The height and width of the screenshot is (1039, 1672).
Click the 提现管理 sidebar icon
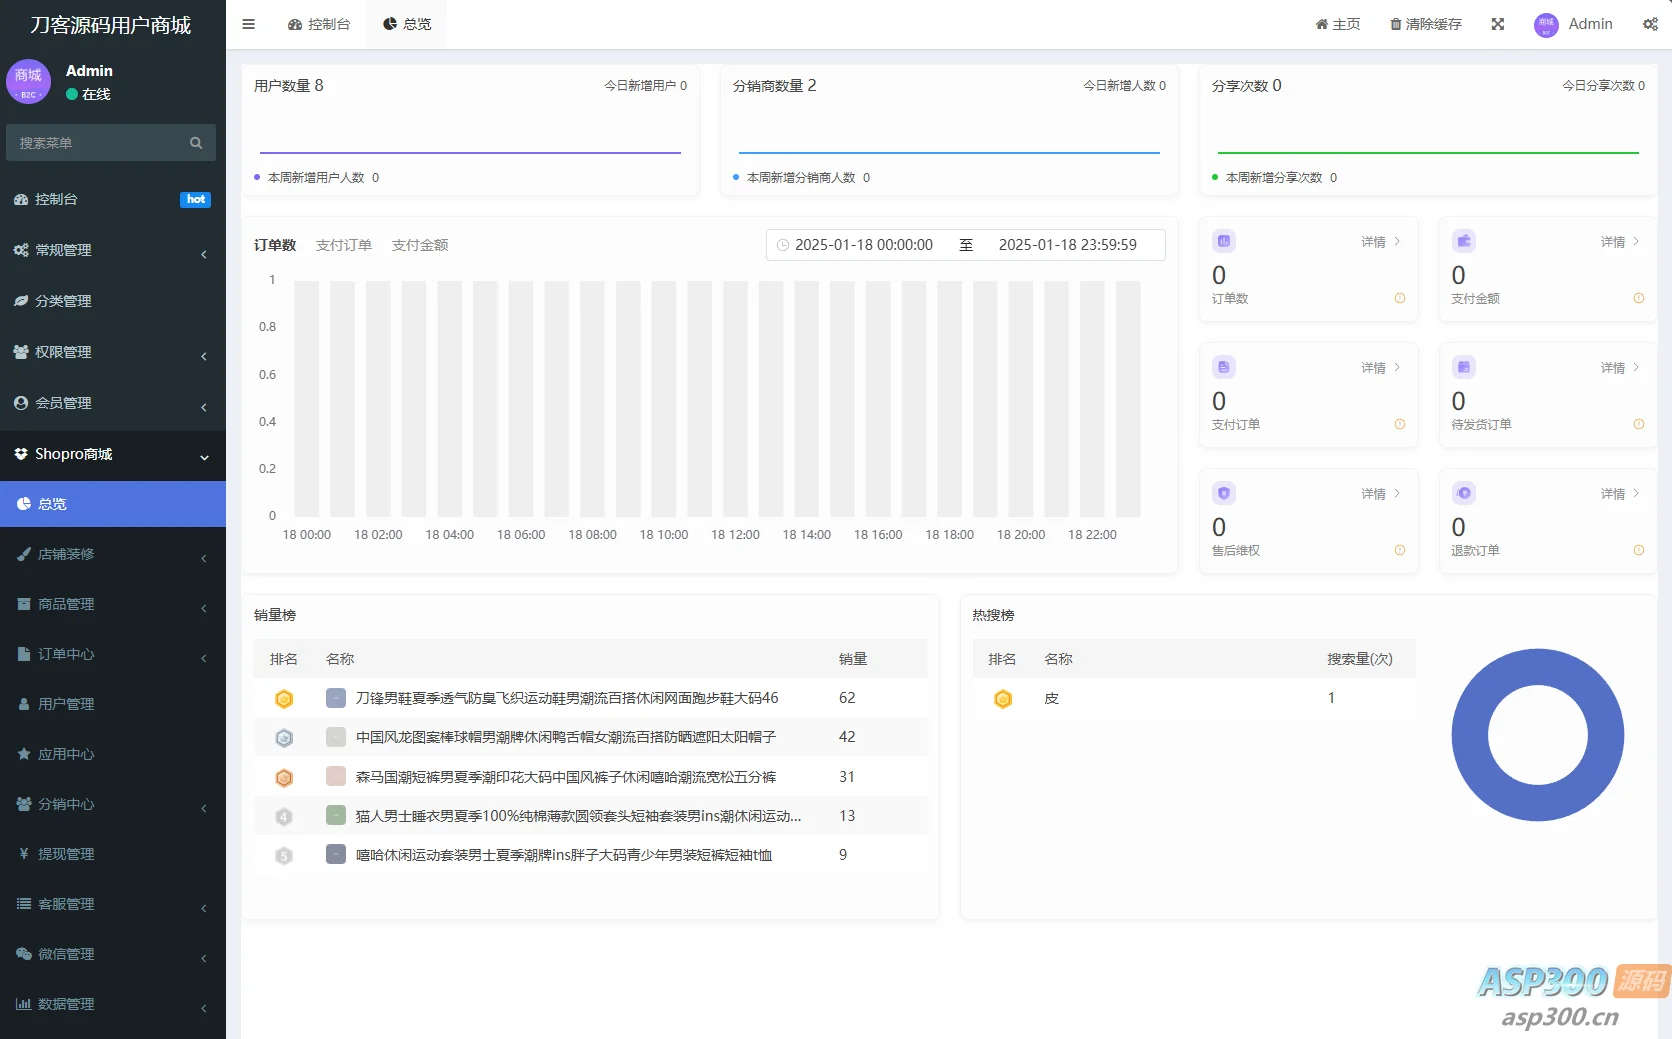pos(24,853)
